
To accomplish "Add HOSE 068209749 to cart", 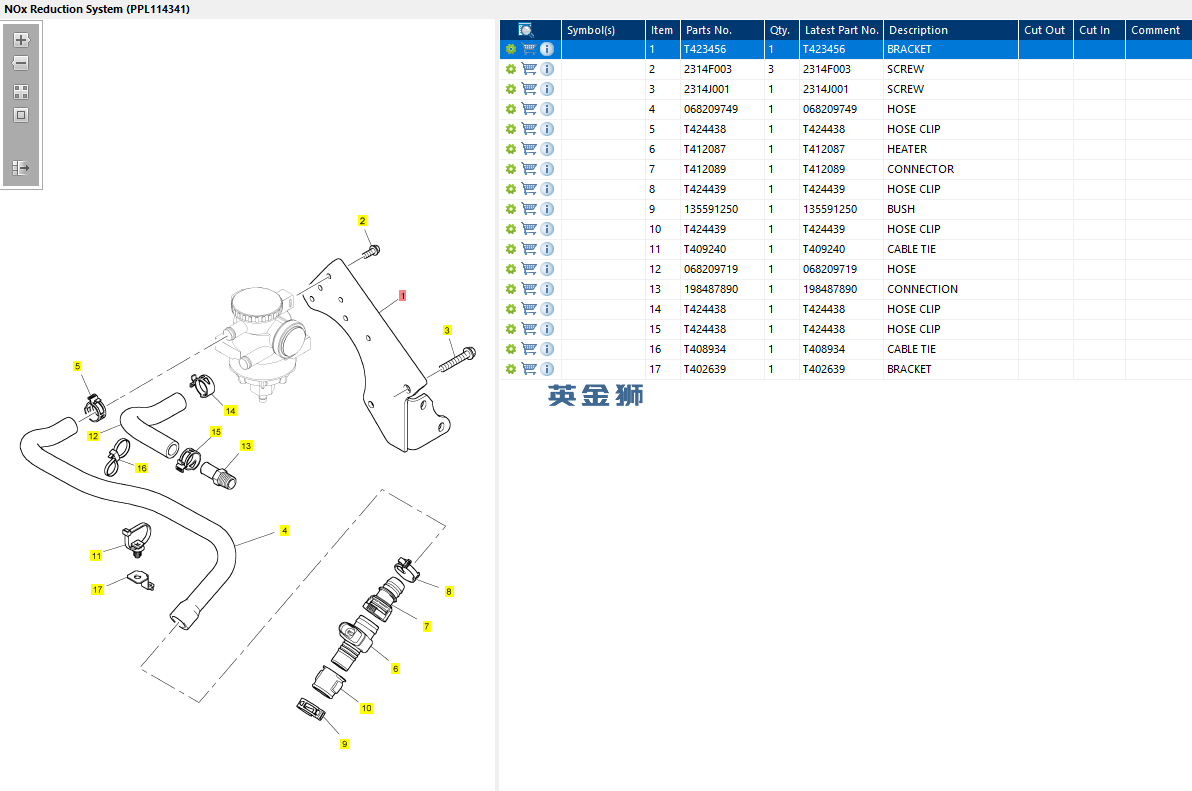I will coord(529,109).
